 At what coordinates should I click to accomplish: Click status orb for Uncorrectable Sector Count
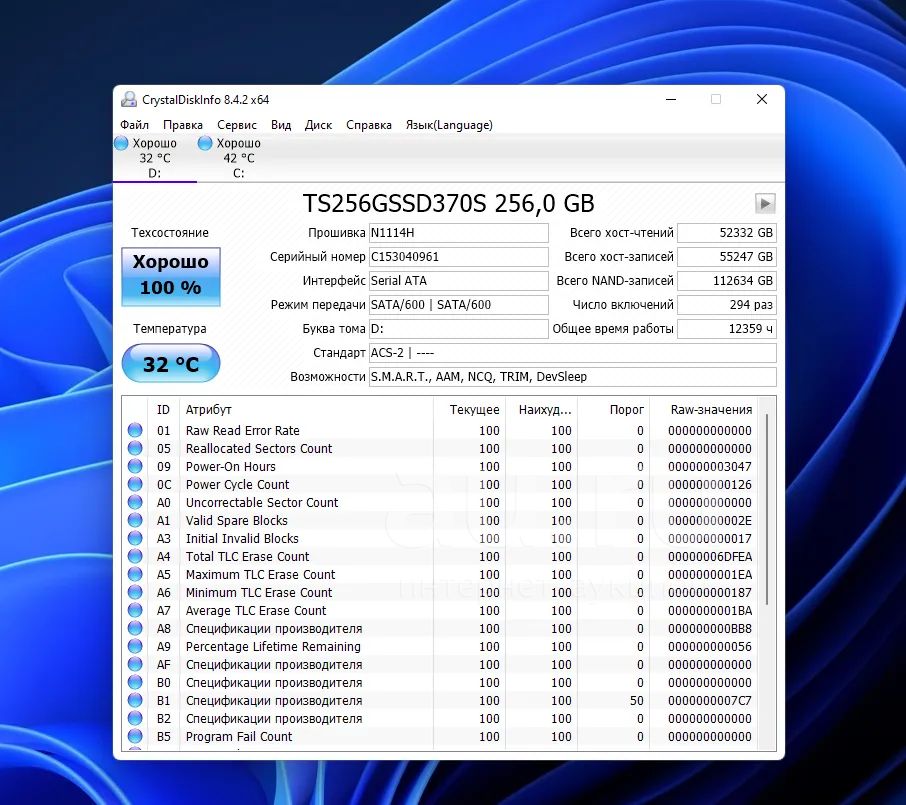pyautogui.click(x=135, y=502)
